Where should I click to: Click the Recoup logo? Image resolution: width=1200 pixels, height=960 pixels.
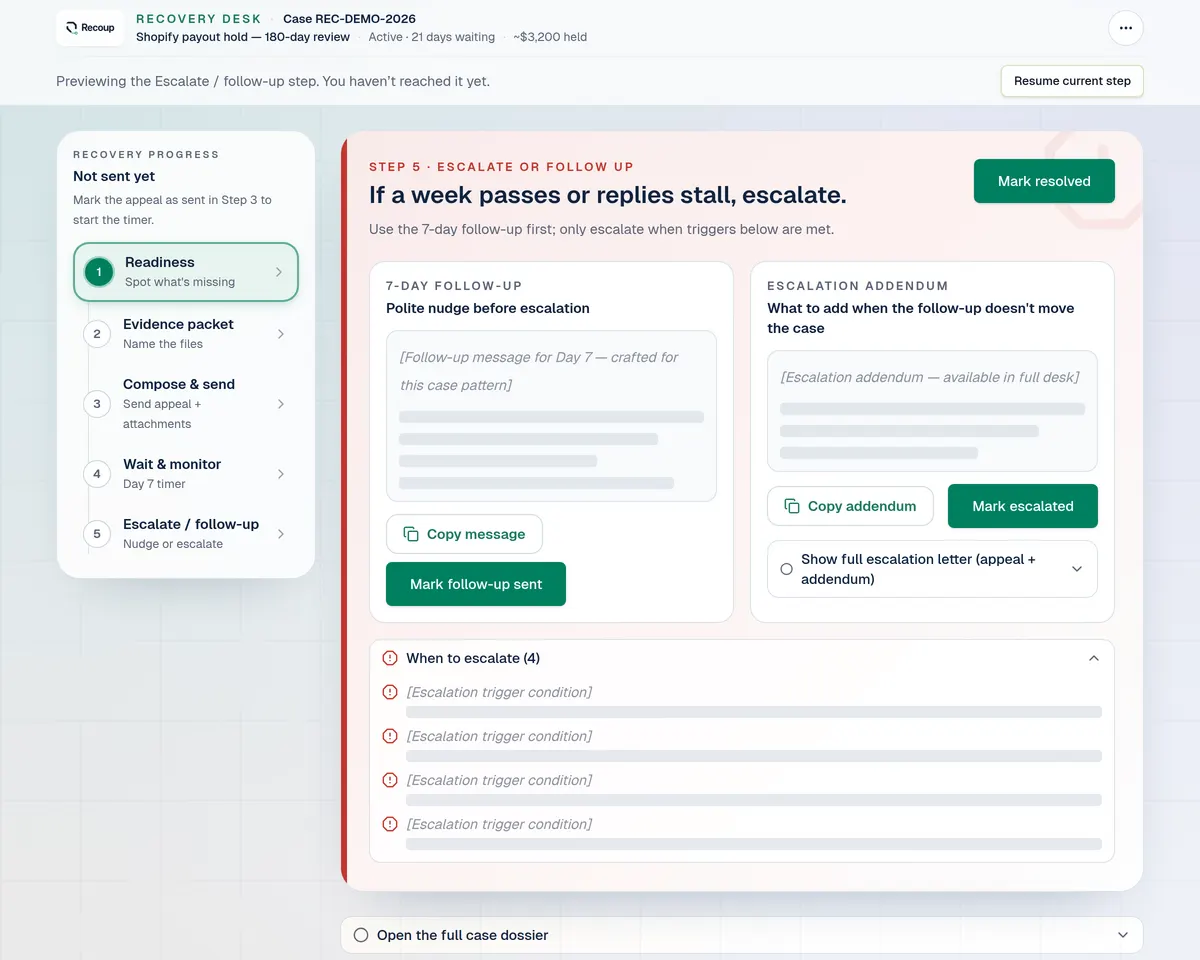point(90,28)
